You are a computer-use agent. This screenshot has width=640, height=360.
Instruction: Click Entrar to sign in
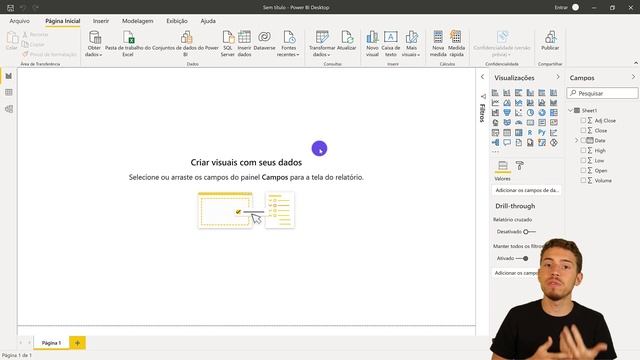click(561, 7)
